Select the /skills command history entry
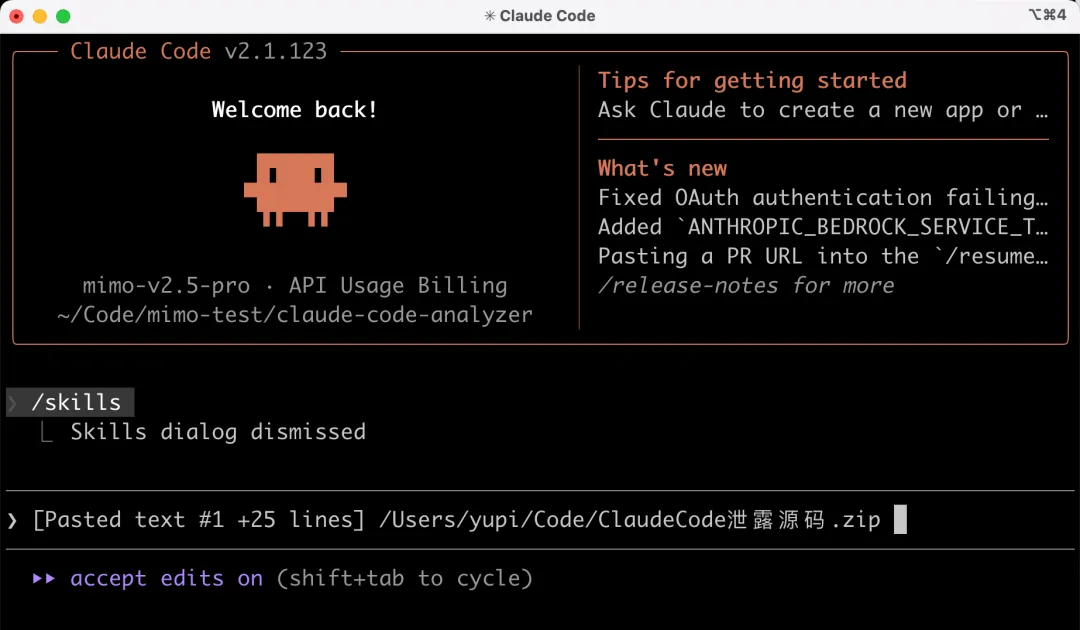This screenshot has height=630, width=1080. pyautogui.click(x=76, y=402)
